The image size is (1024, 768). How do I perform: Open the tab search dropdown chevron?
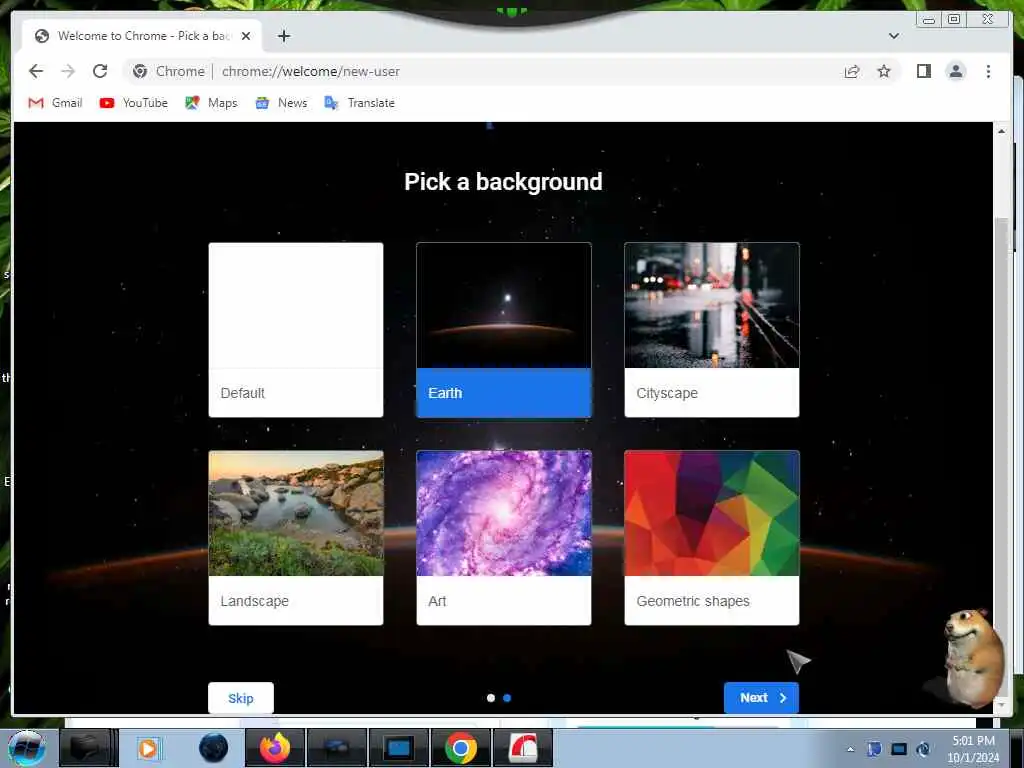pyautogui.click(x=894, y=36)
